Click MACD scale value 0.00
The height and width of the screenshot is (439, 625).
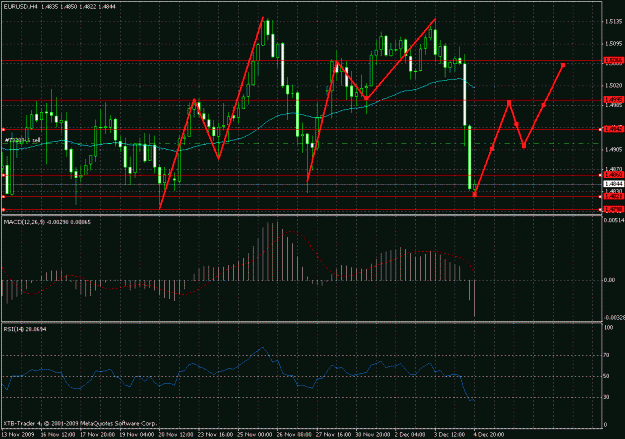(x=609, y=280)
